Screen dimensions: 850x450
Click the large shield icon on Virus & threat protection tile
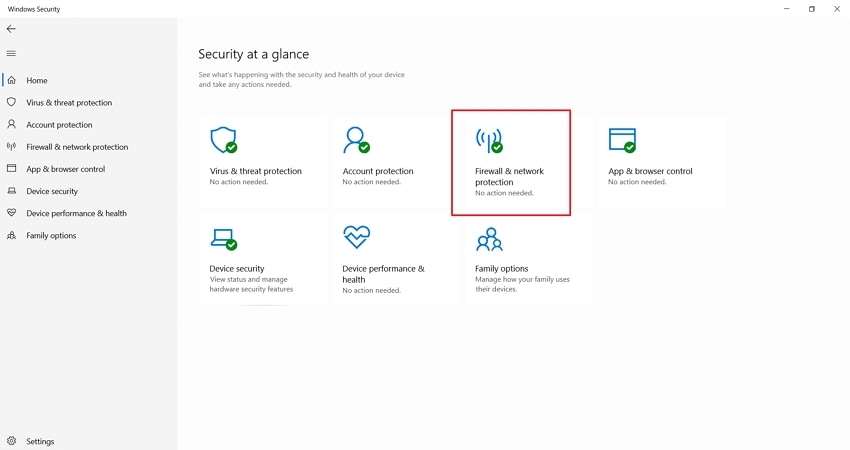tap(223, 140)
